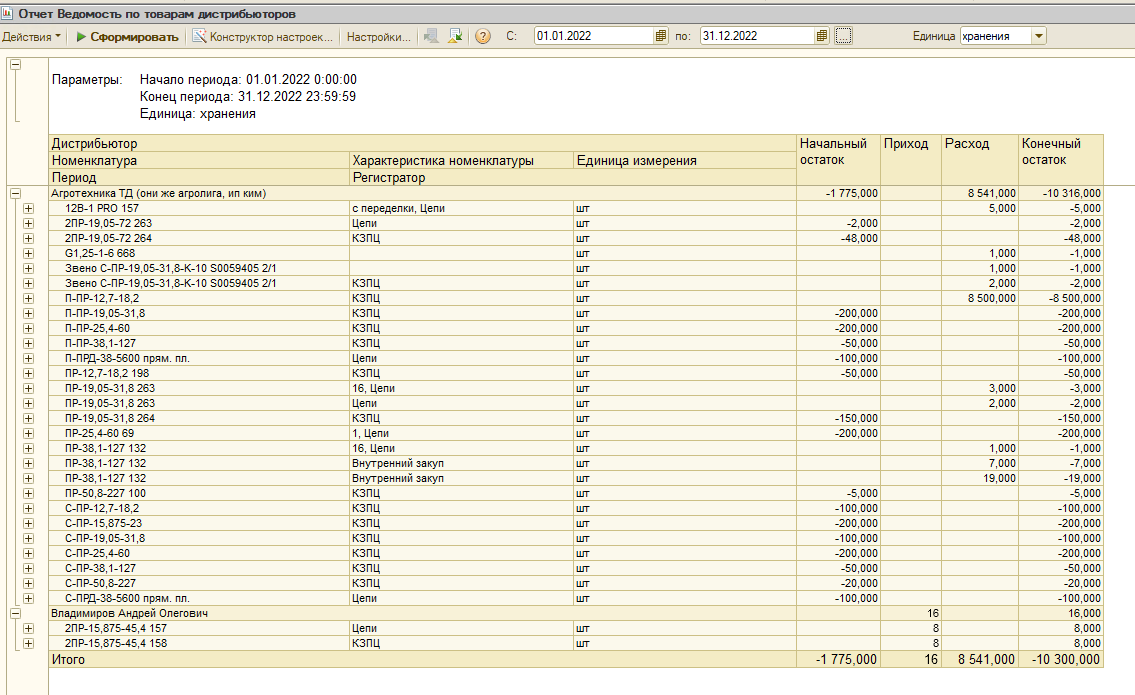
Task: Click the Начальный остаток header
Action: click(x=838, y=159)
